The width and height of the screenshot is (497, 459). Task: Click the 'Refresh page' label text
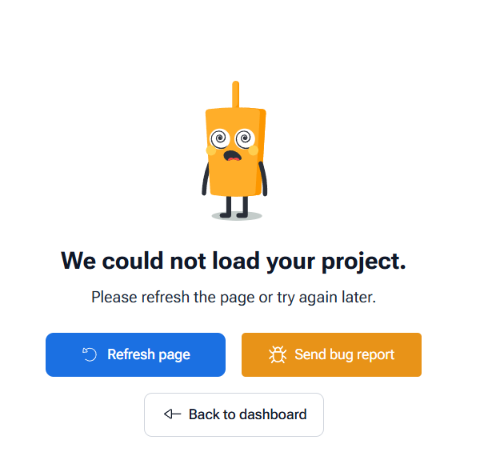click(x=149, y=355)
